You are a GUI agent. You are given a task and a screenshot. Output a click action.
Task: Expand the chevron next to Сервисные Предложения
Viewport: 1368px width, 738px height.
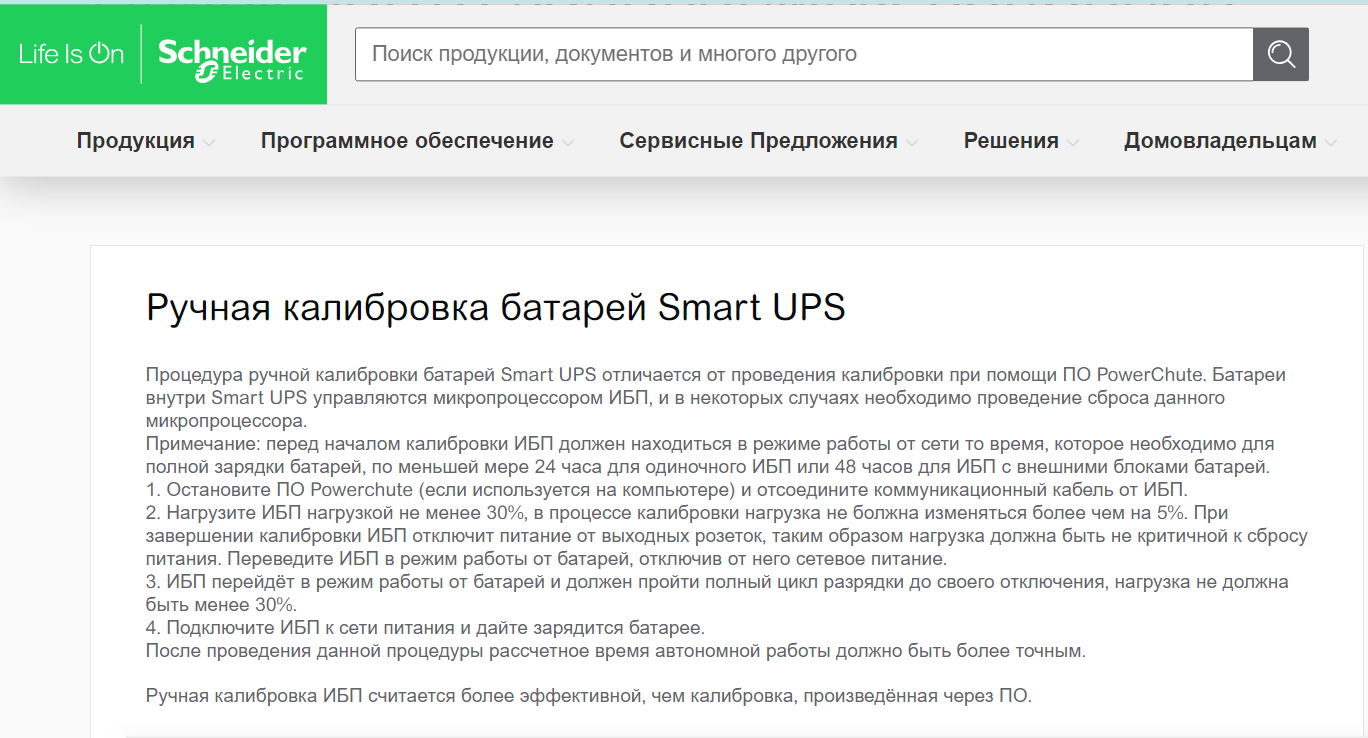[912, 143]
